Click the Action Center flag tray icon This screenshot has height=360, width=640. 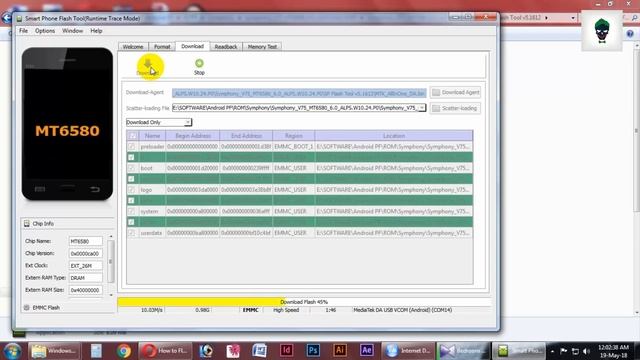pos(564,351)
